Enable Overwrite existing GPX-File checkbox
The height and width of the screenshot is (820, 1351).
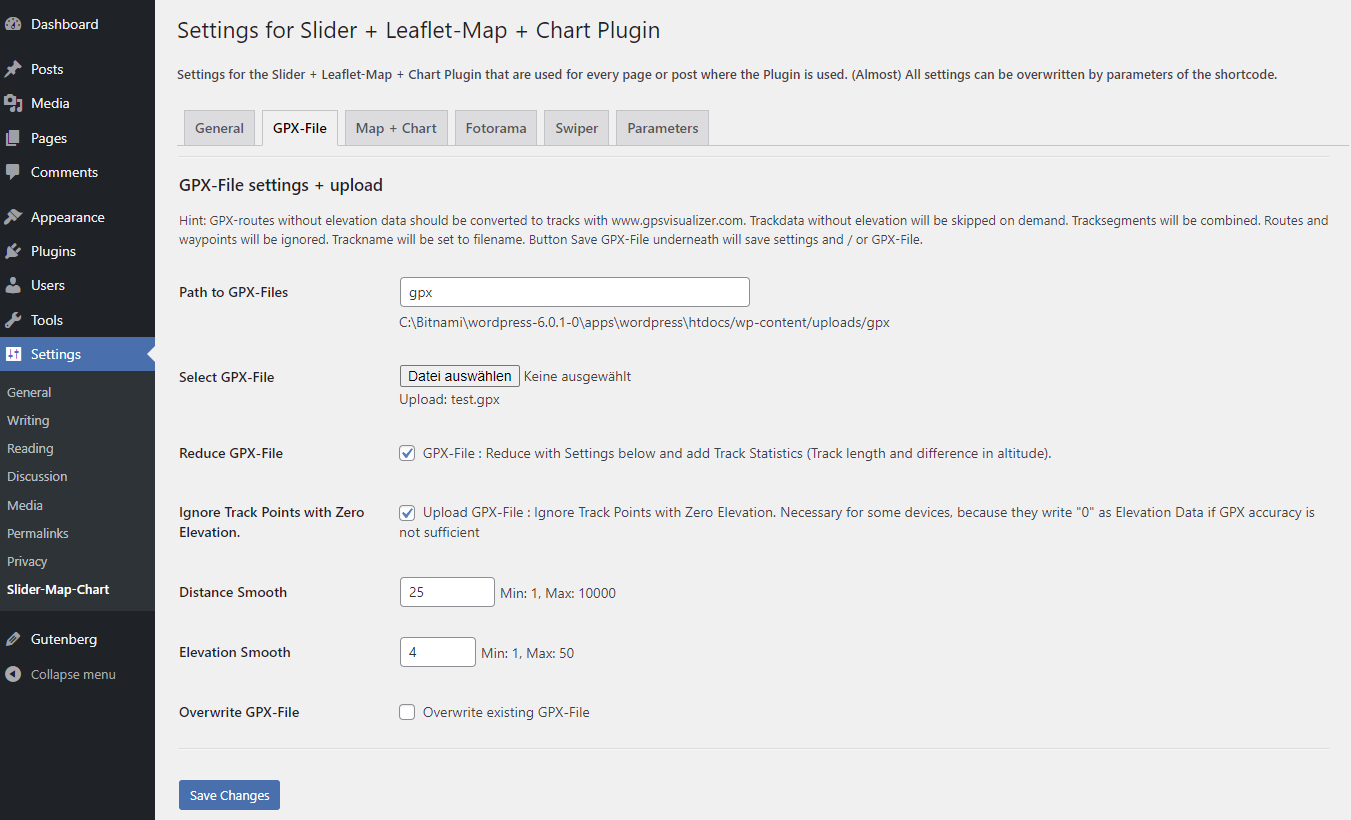click(x=407, y=712)
